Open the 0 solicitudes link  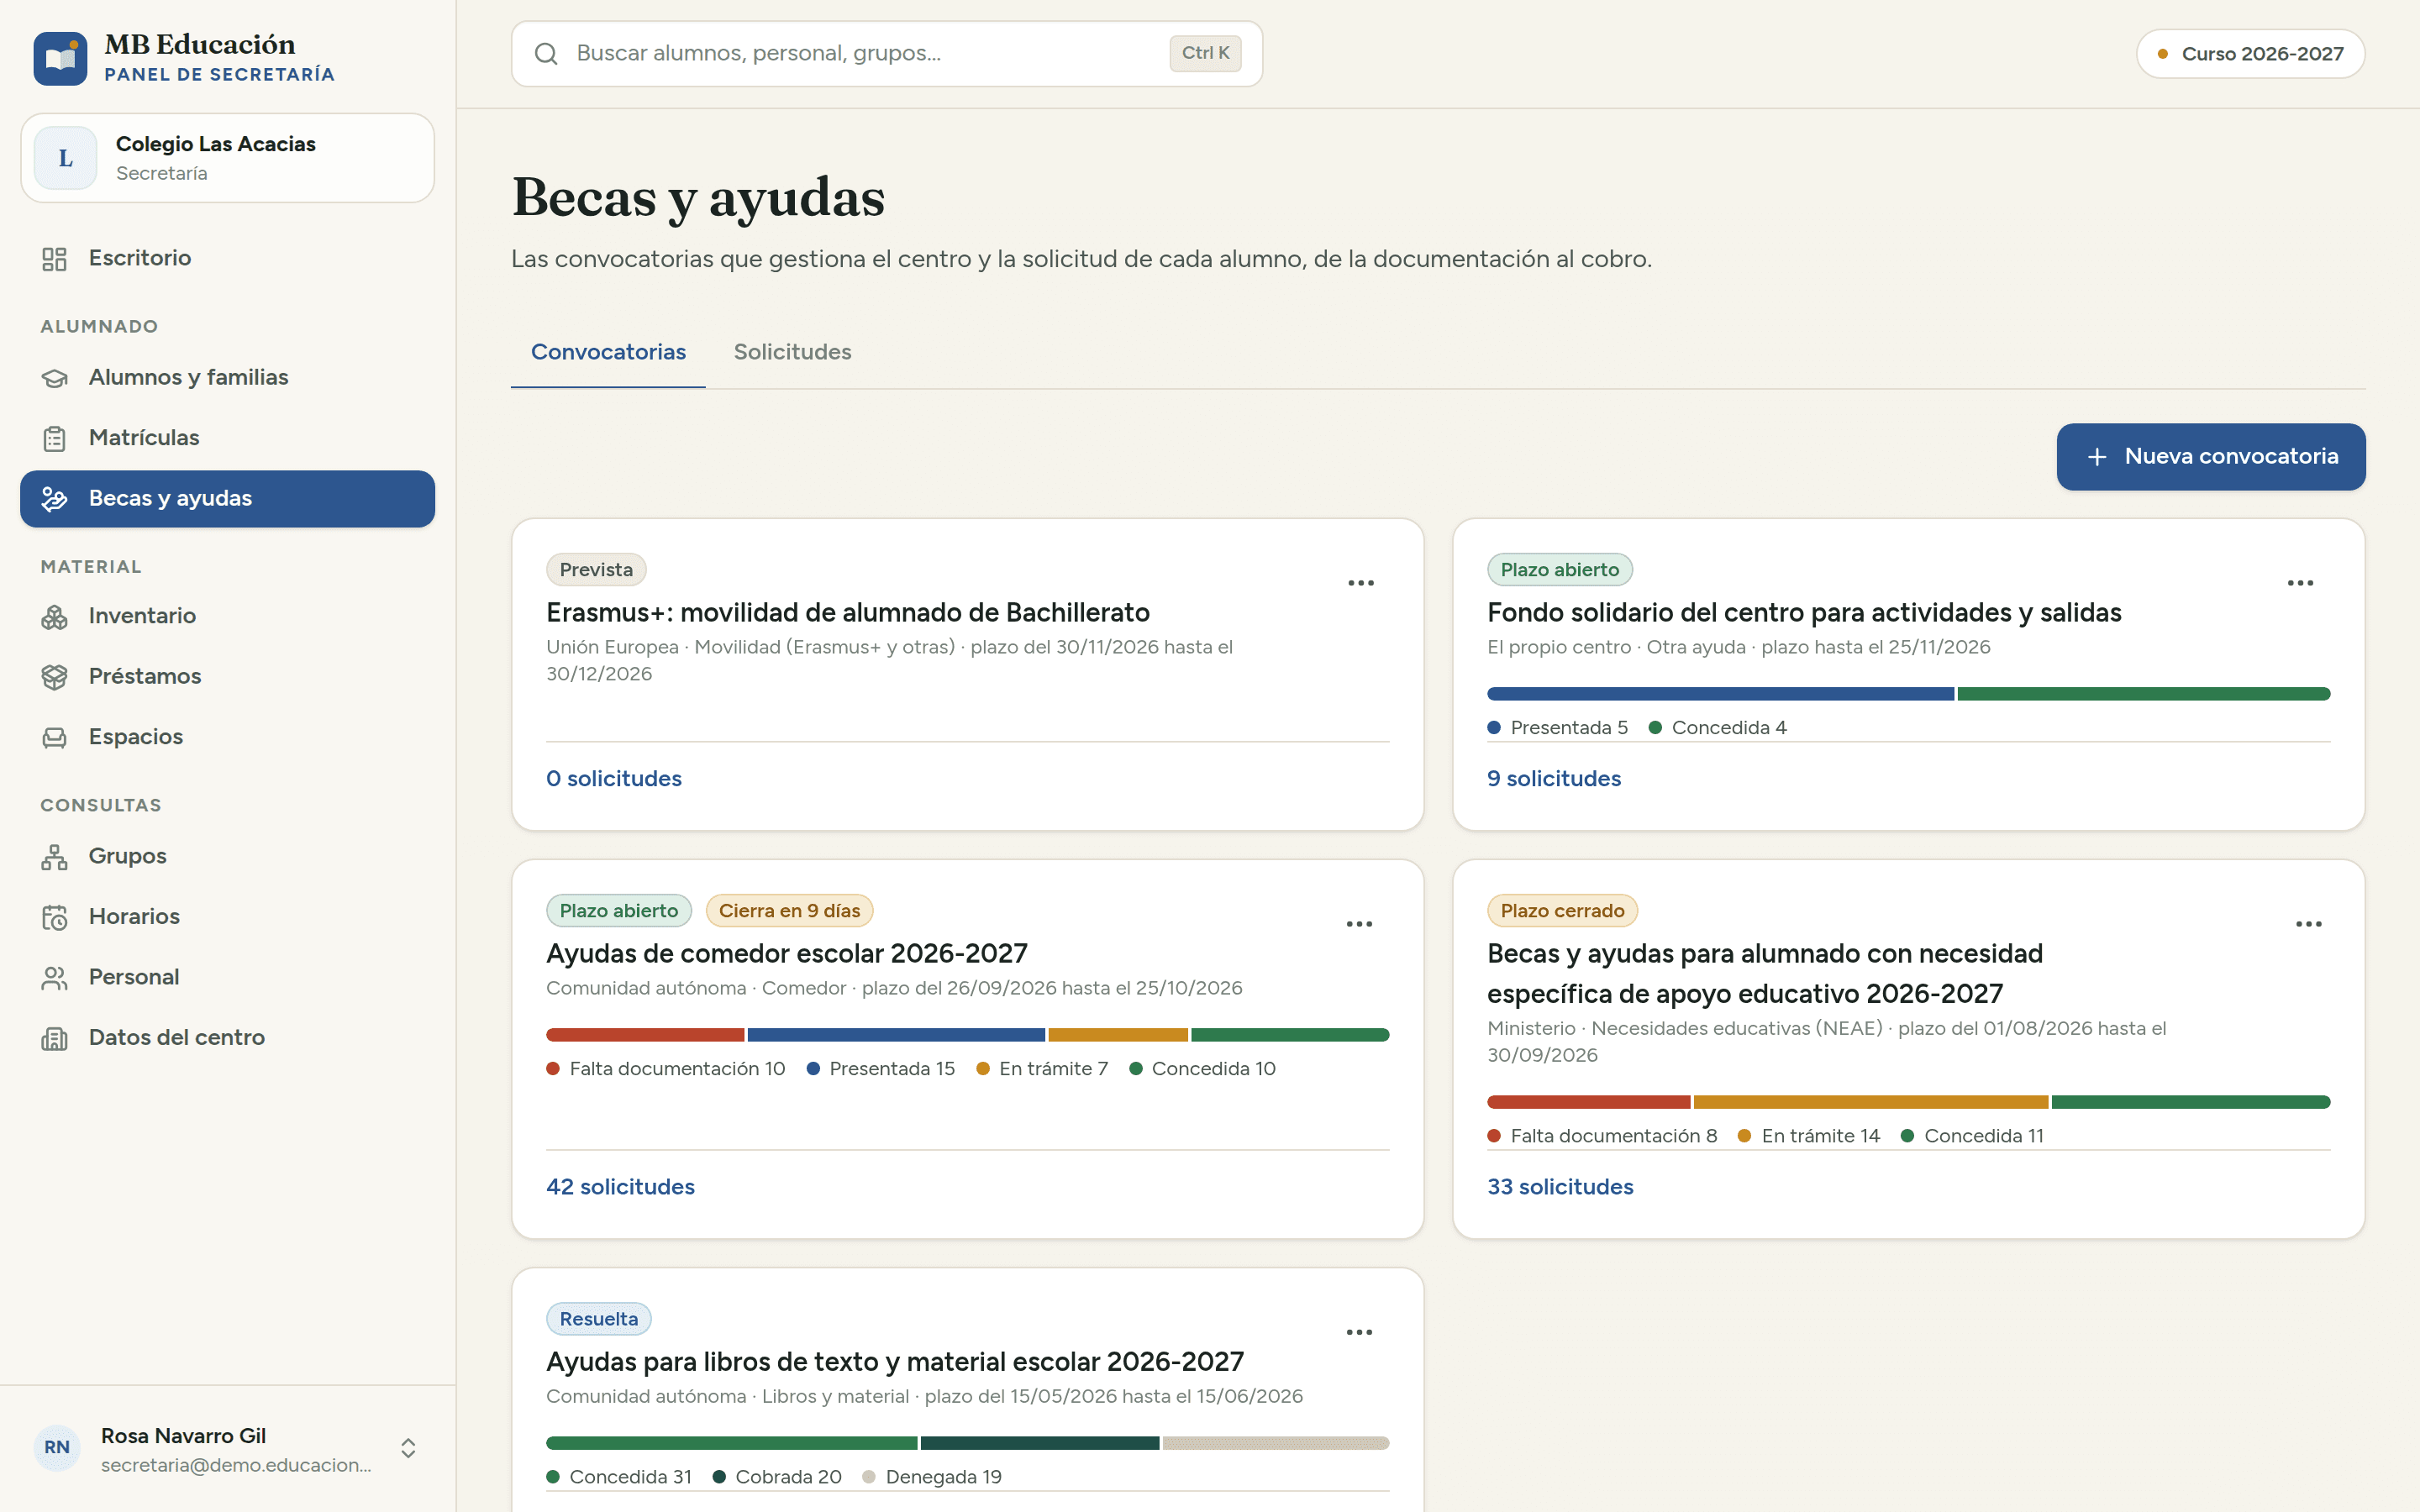tap(614, 779)
